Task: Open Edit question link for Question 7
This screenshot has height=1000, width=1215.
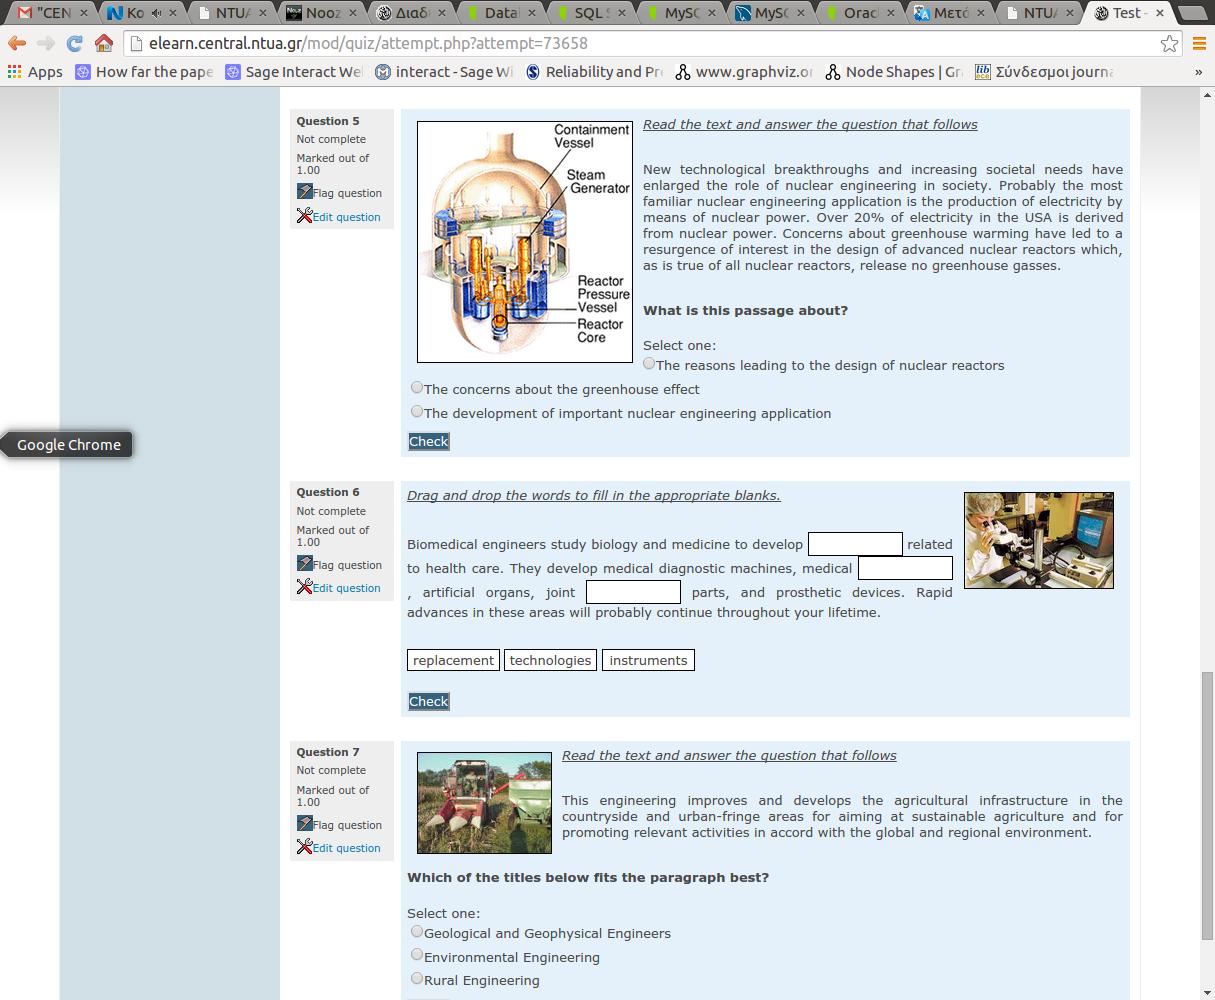Action: [x=346, y=848]
